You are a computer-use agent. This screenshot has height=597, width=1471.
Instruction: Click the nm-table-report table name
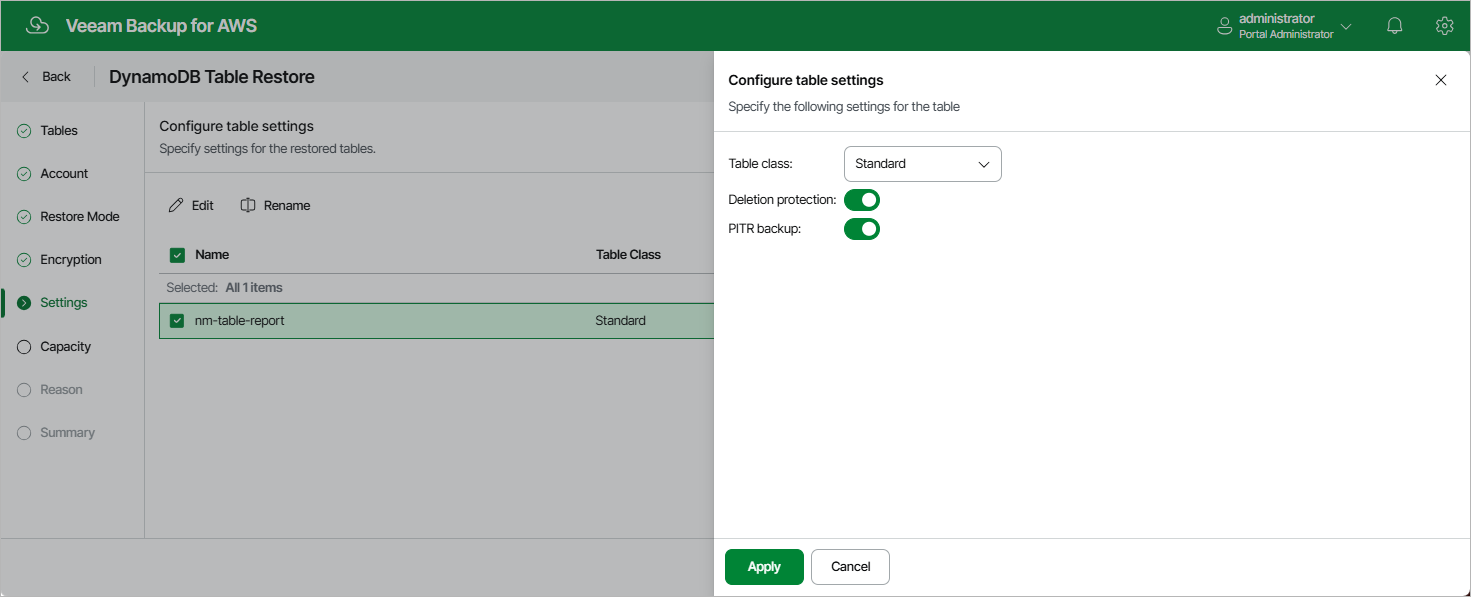(x=240, y=321)
